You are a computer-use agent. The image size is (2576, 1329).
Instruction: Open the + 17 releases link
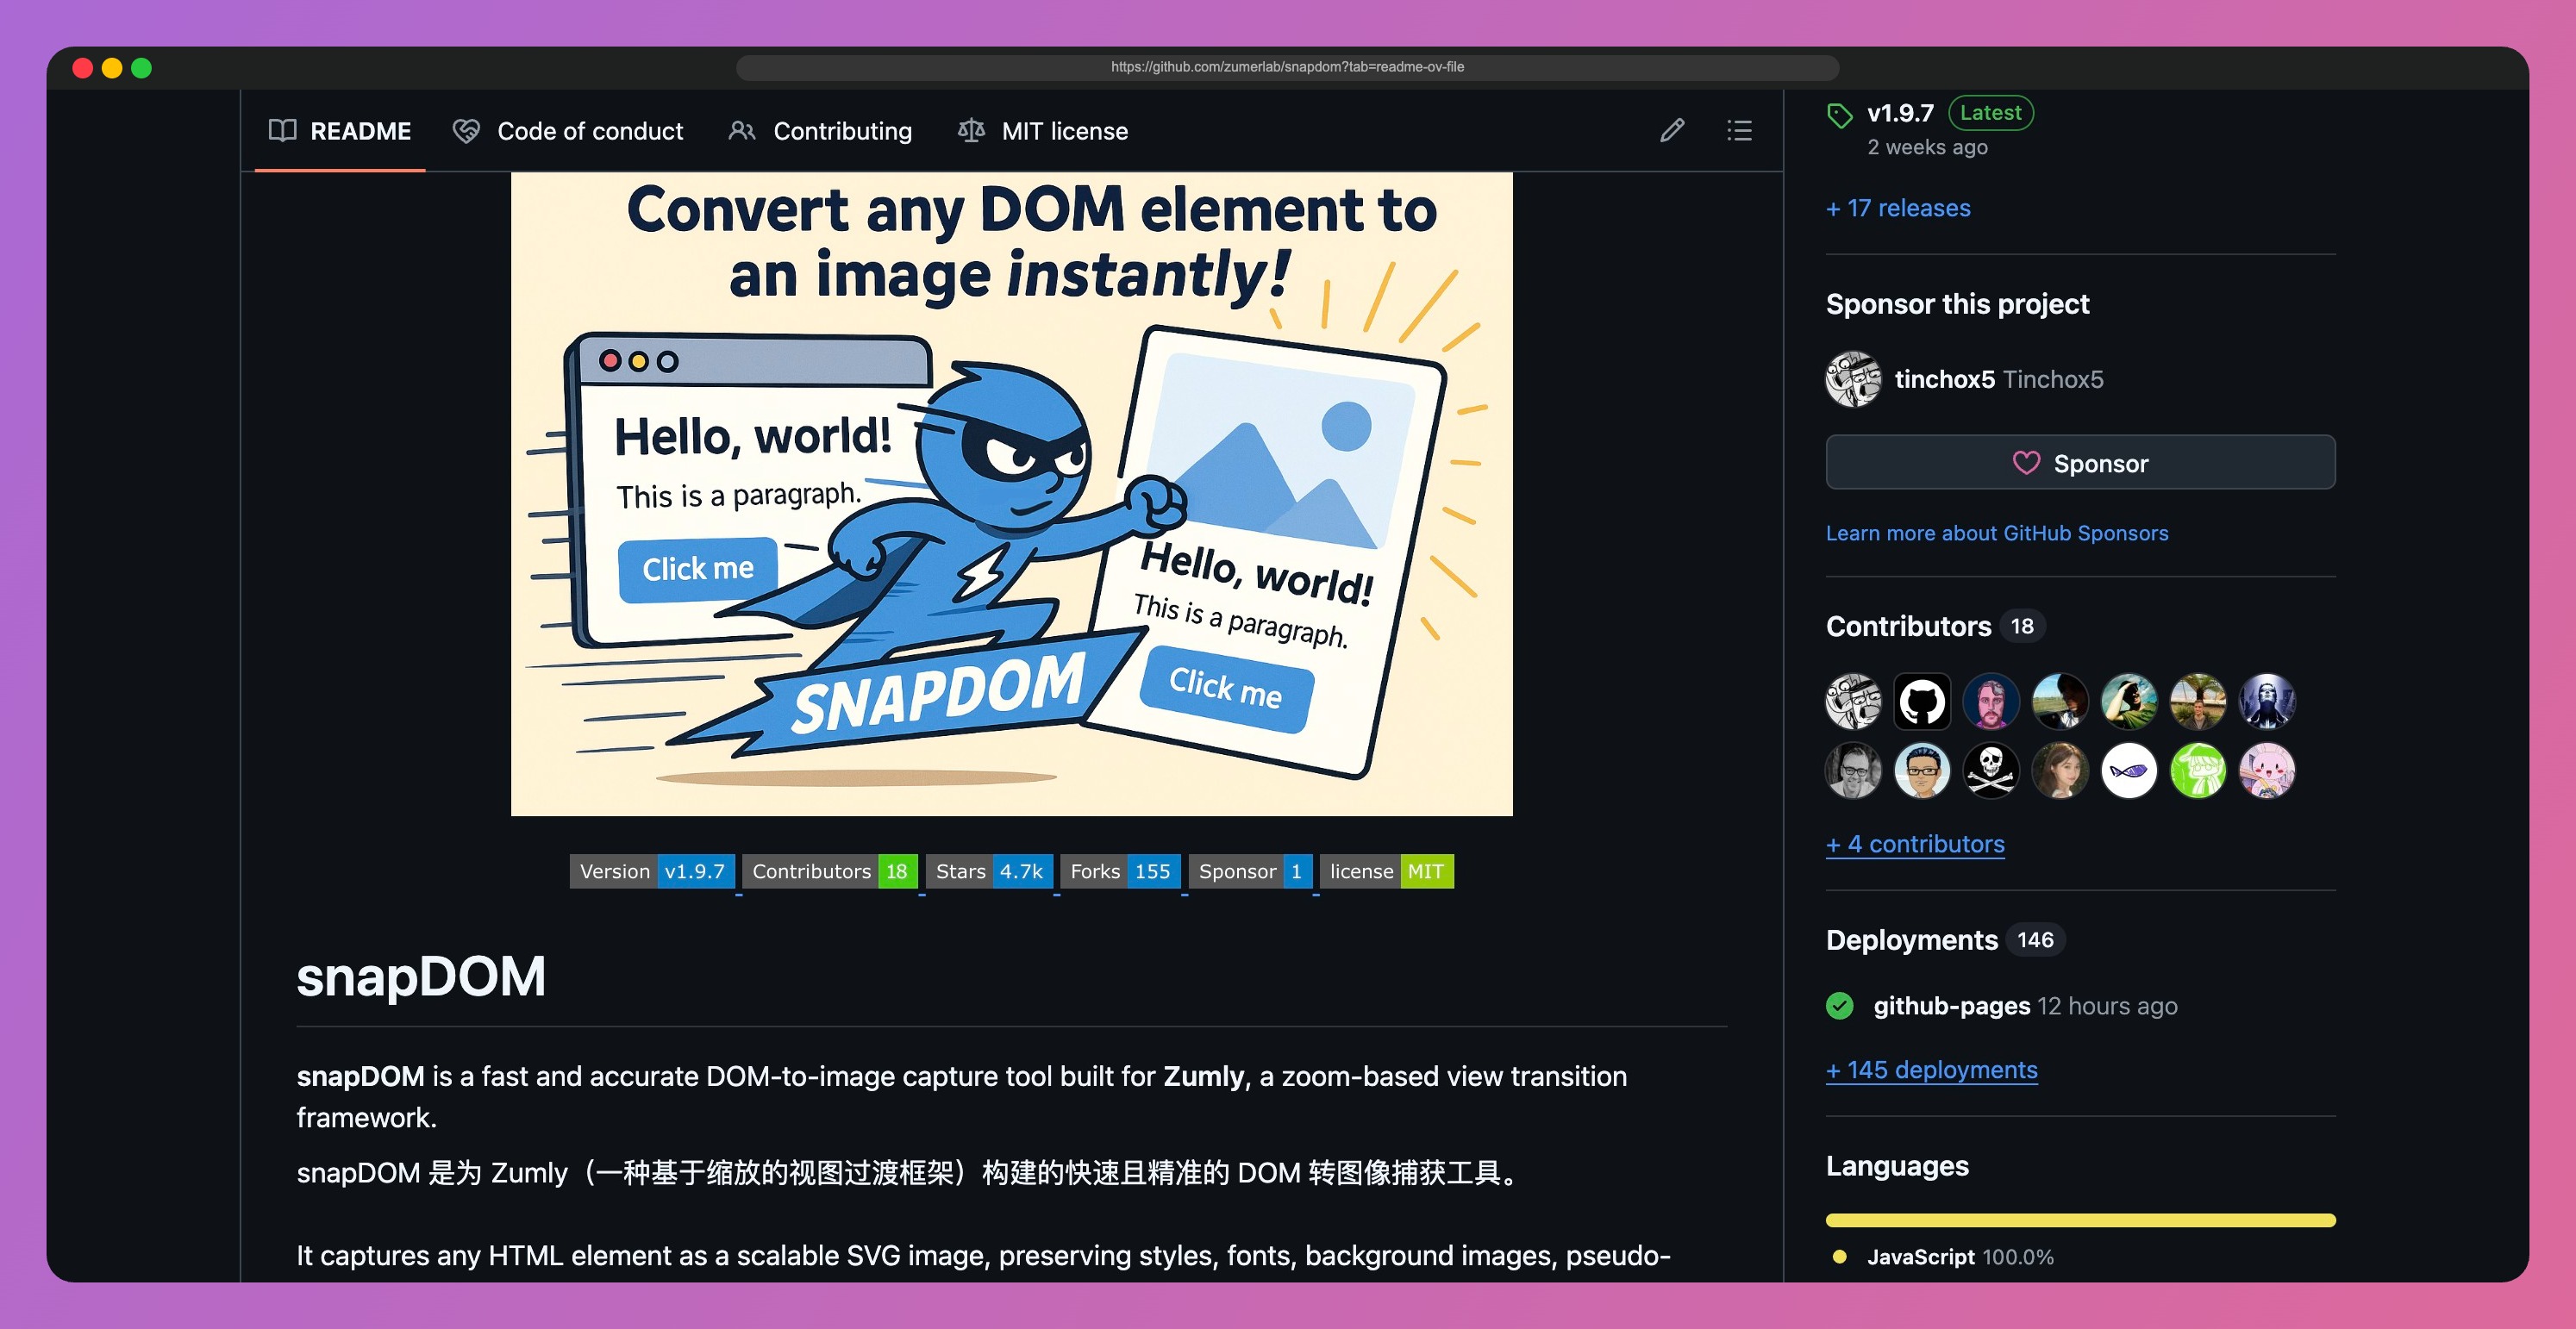tap(1898, 208)
